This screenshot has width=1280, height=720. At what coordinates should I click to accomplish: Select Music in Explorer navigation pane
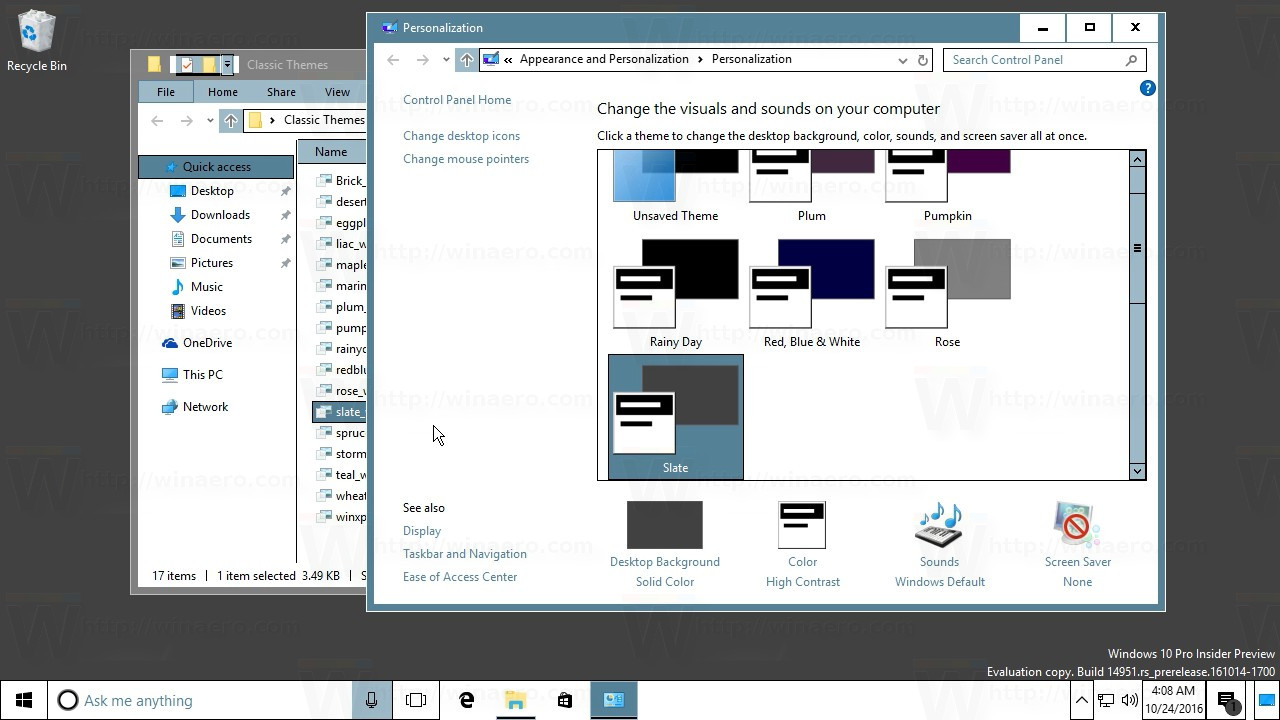pos(207,287)
